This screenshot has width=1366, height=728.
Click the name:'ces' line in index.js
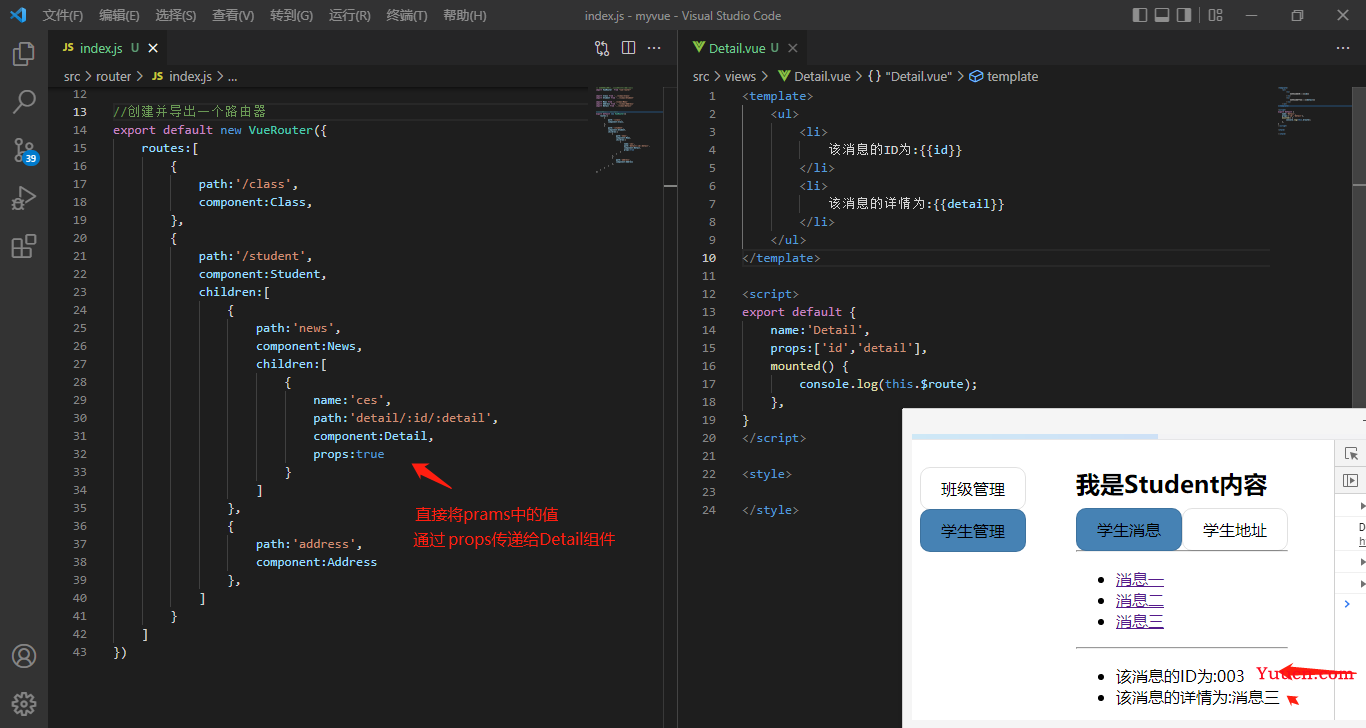352,400
